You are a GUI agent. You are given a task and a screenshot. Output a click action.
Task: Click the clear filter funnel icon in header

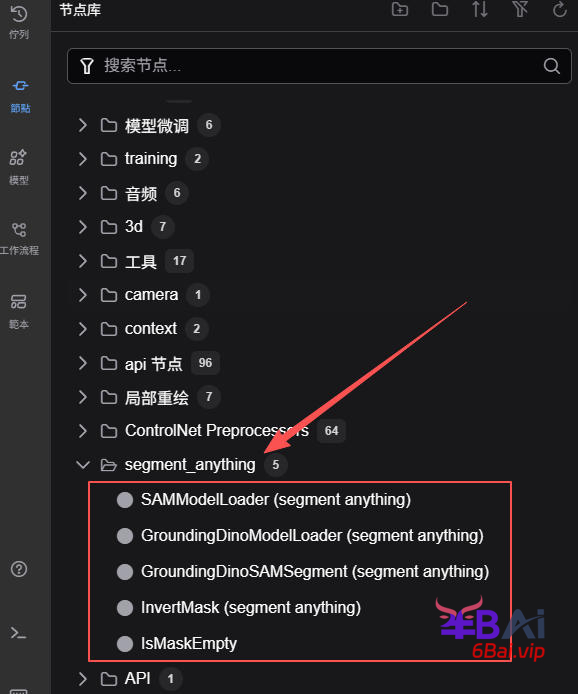(520, 9)
